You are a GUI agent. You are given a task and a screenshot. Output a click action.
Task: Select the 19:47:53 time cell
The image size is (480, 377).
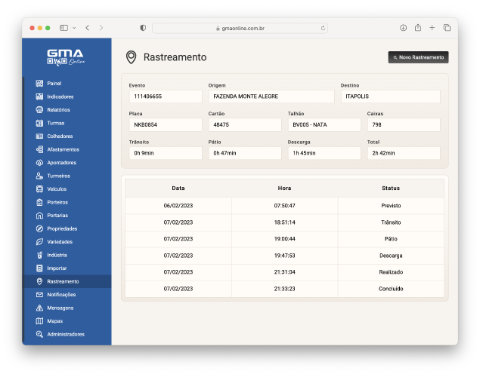284,256
